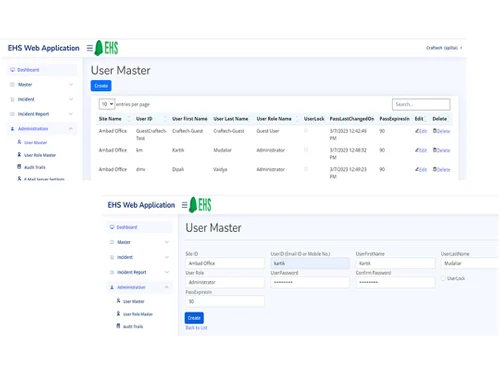Image resolution: width=500 pixels, height=375 pixels.
Task: Expand the Master menu in the lower sidebar
Action: [x=140, y=242]
